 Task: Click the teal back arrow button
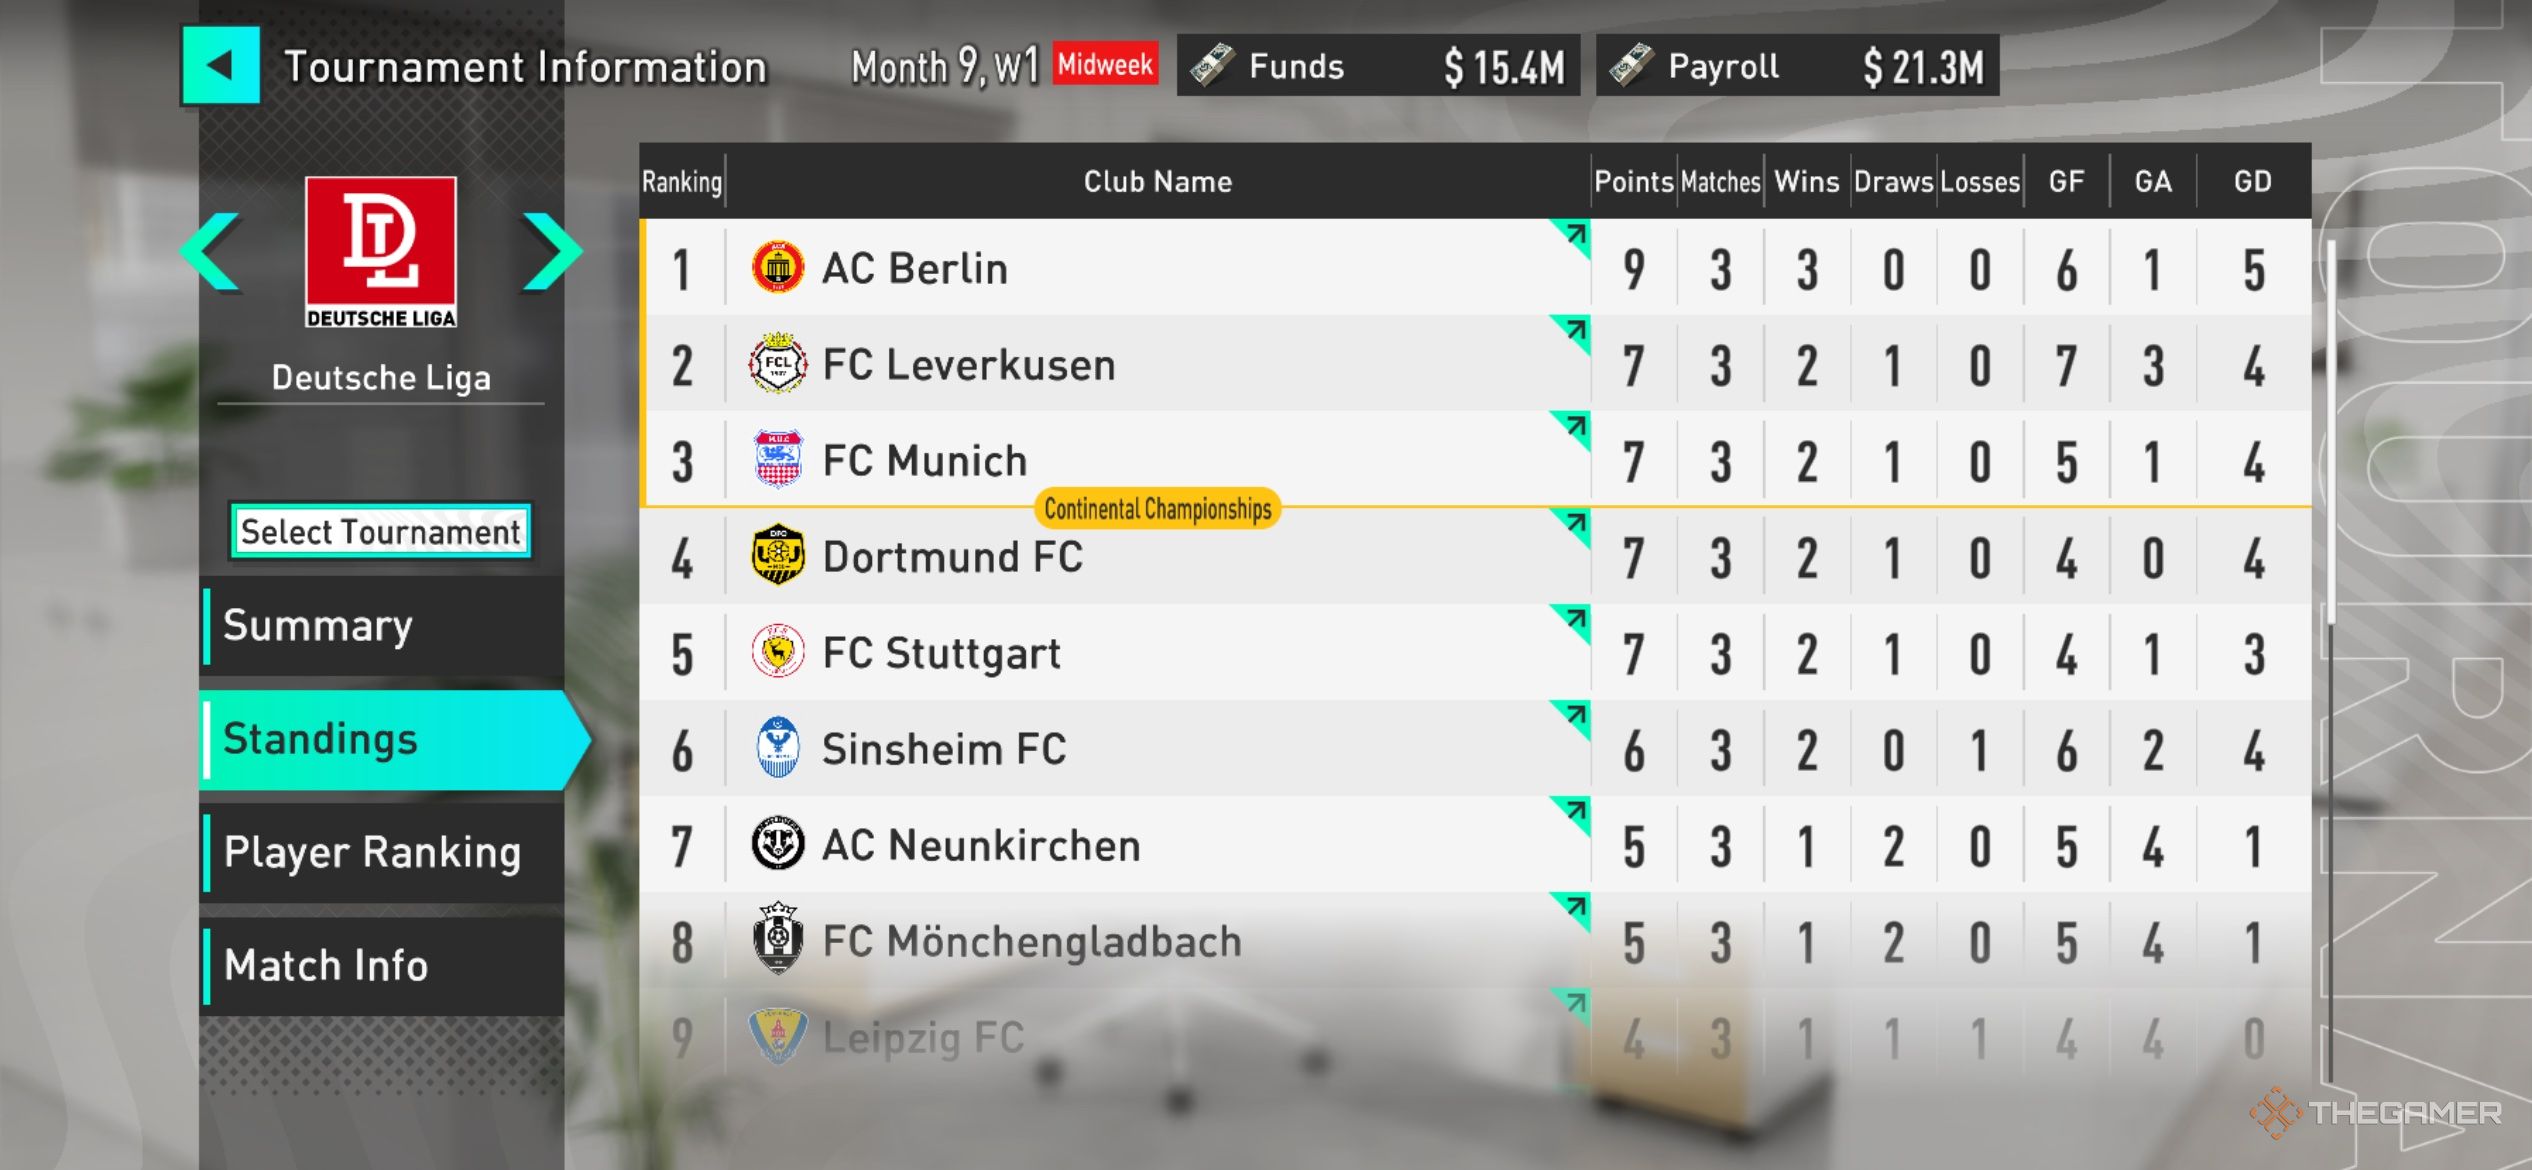220,66
